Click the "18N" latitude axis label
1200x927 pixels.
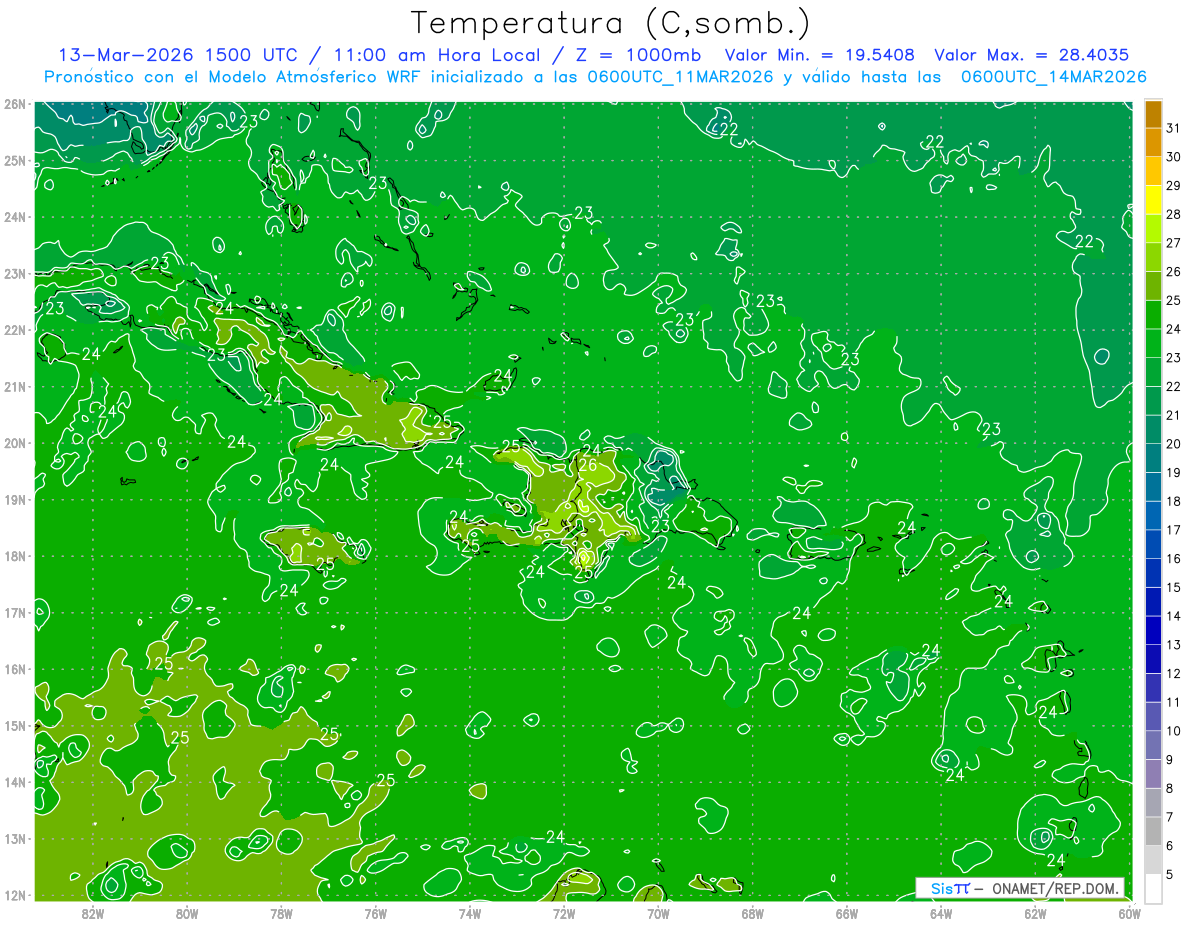[14, 556]
